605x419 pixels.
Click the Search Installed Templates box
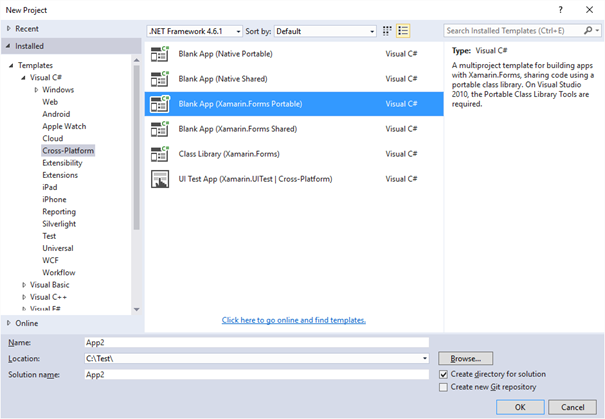[514, 30]
